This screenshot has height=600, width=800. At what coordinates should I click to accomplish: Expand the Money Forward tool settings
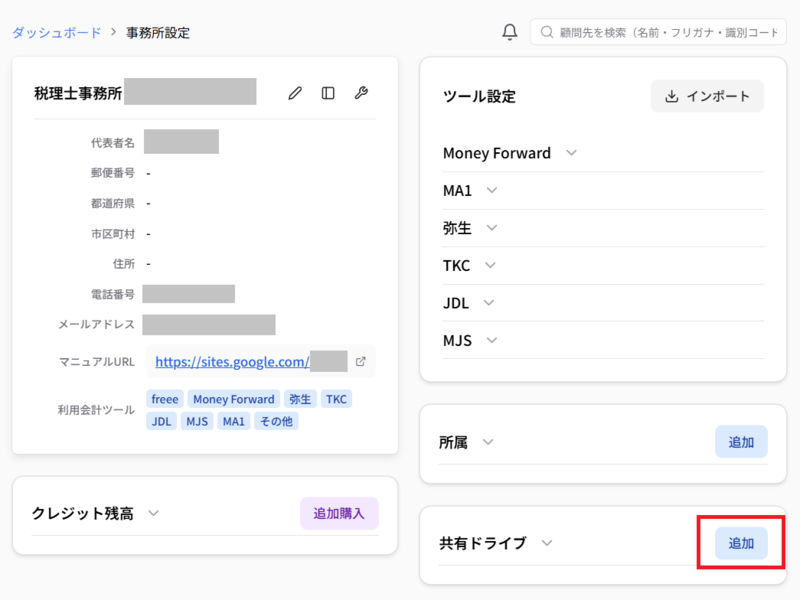[x=571, y=153]
